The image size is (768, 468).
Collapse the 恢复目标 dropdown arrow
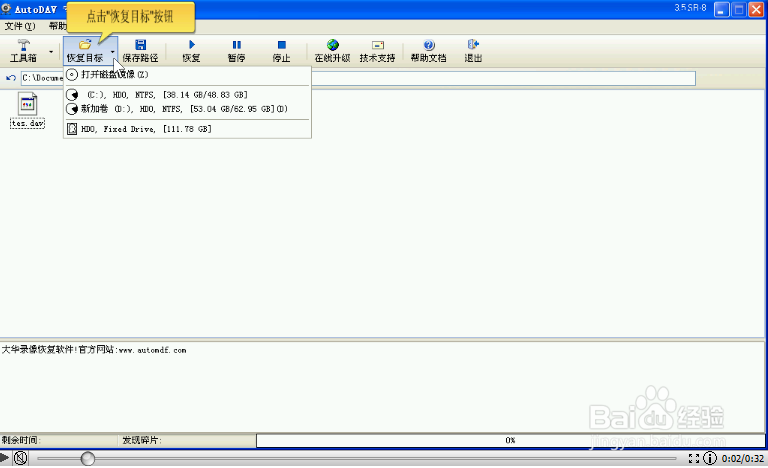tap(113, 51)
